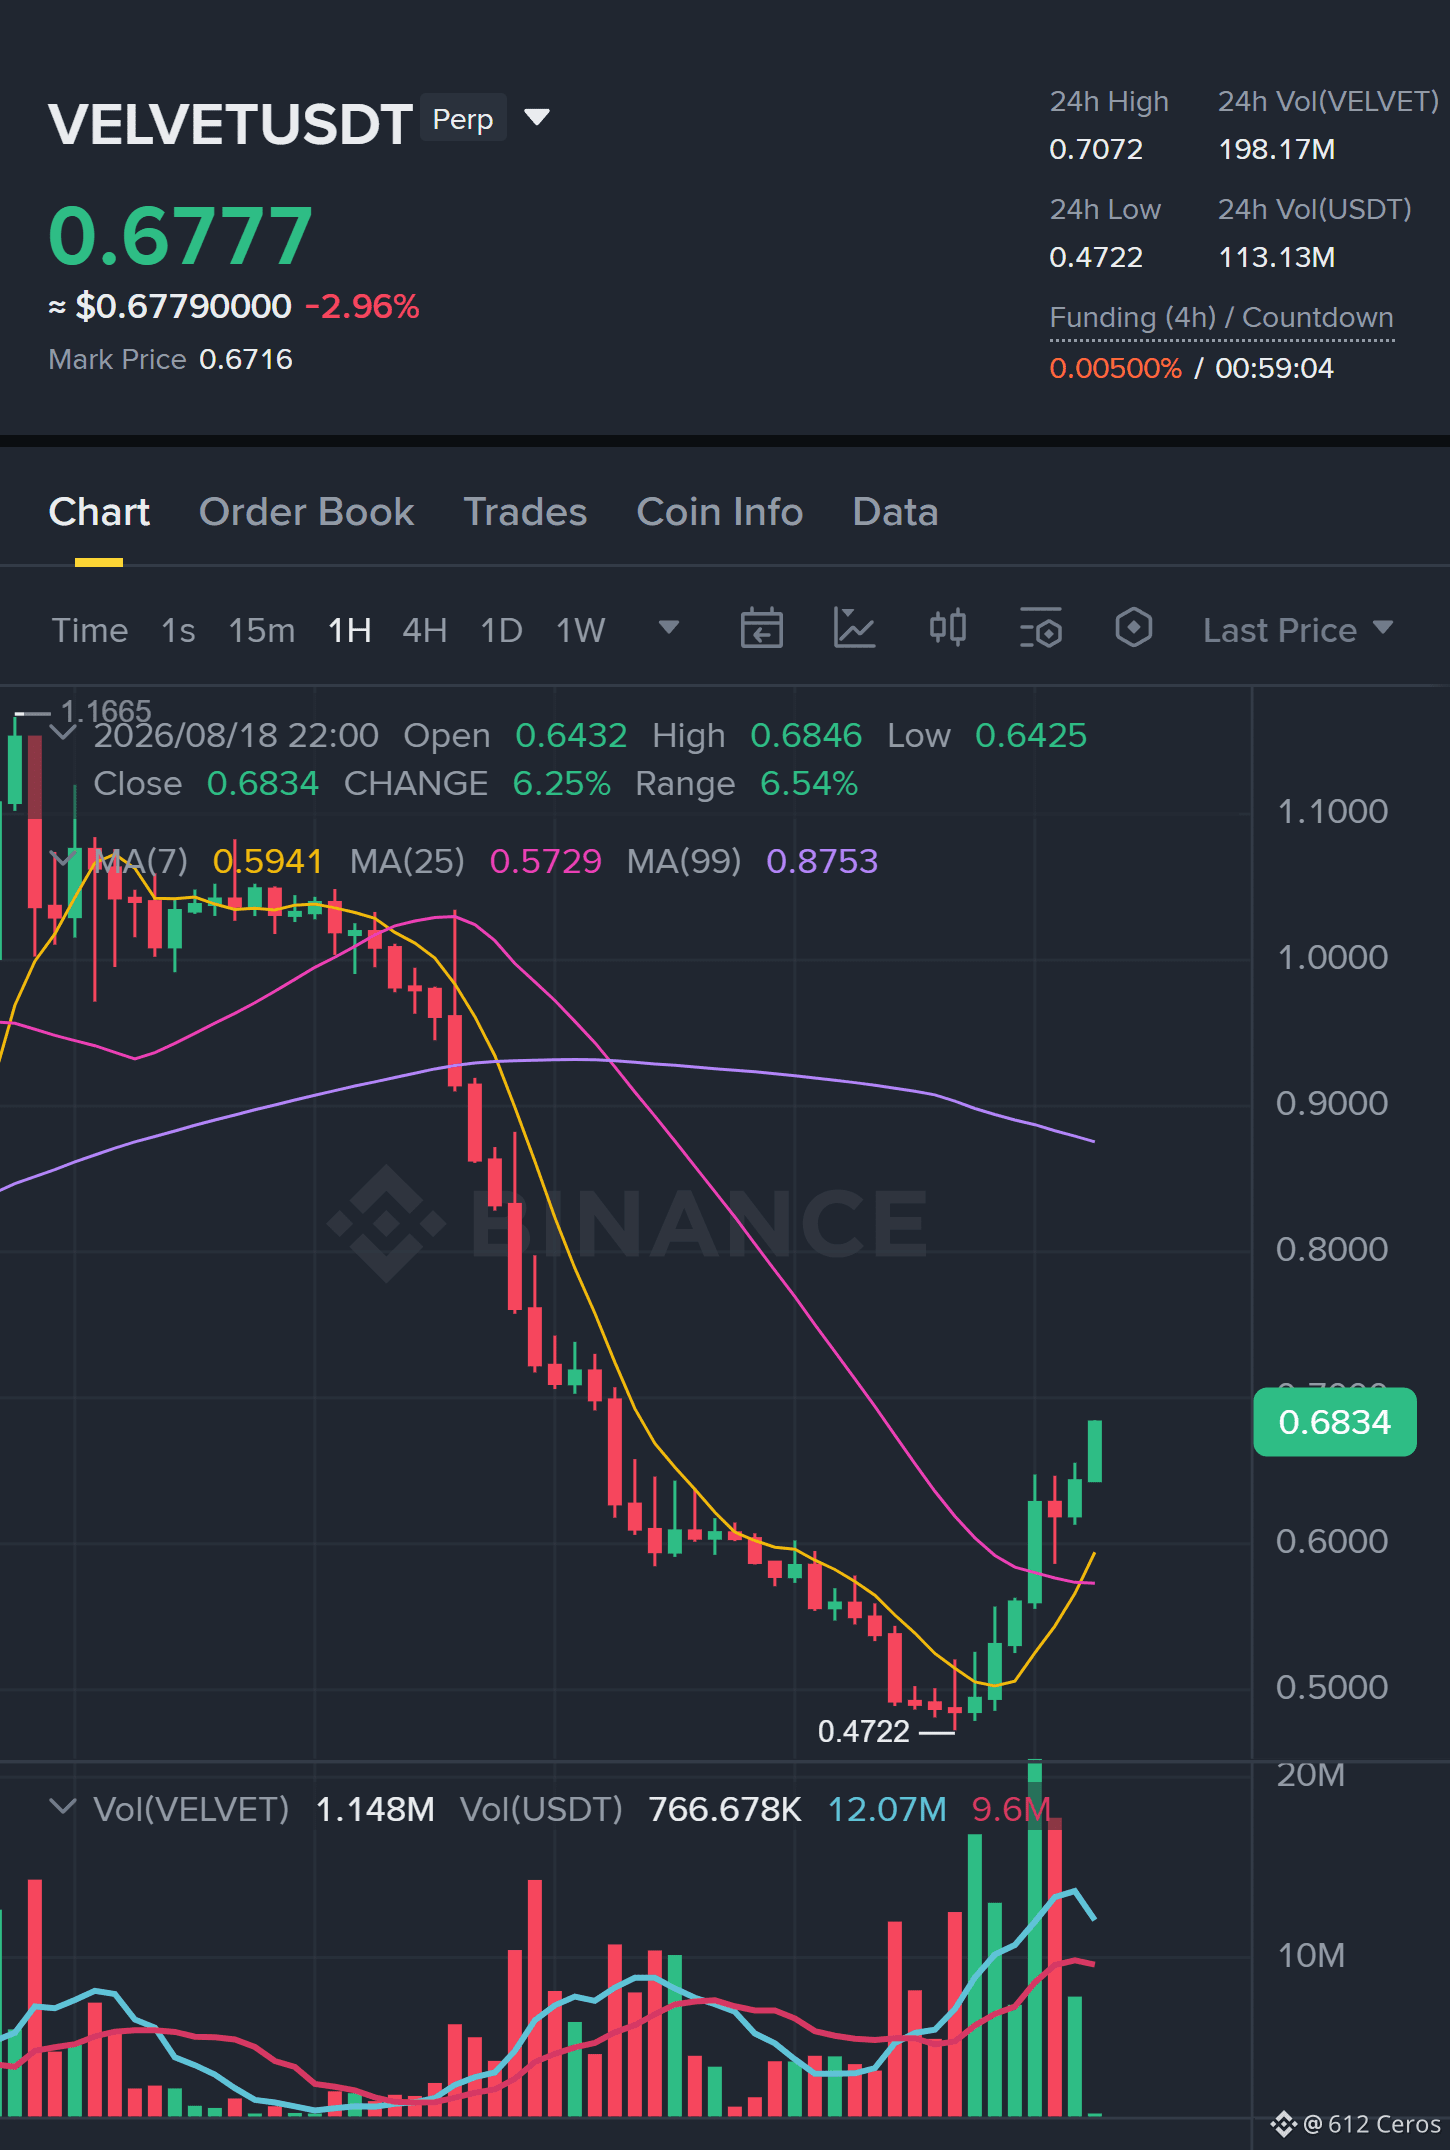Viewport: 1450px width, 2150px height.
Task: Open the indicators line chart icon
Action: (x=855, y=629)
